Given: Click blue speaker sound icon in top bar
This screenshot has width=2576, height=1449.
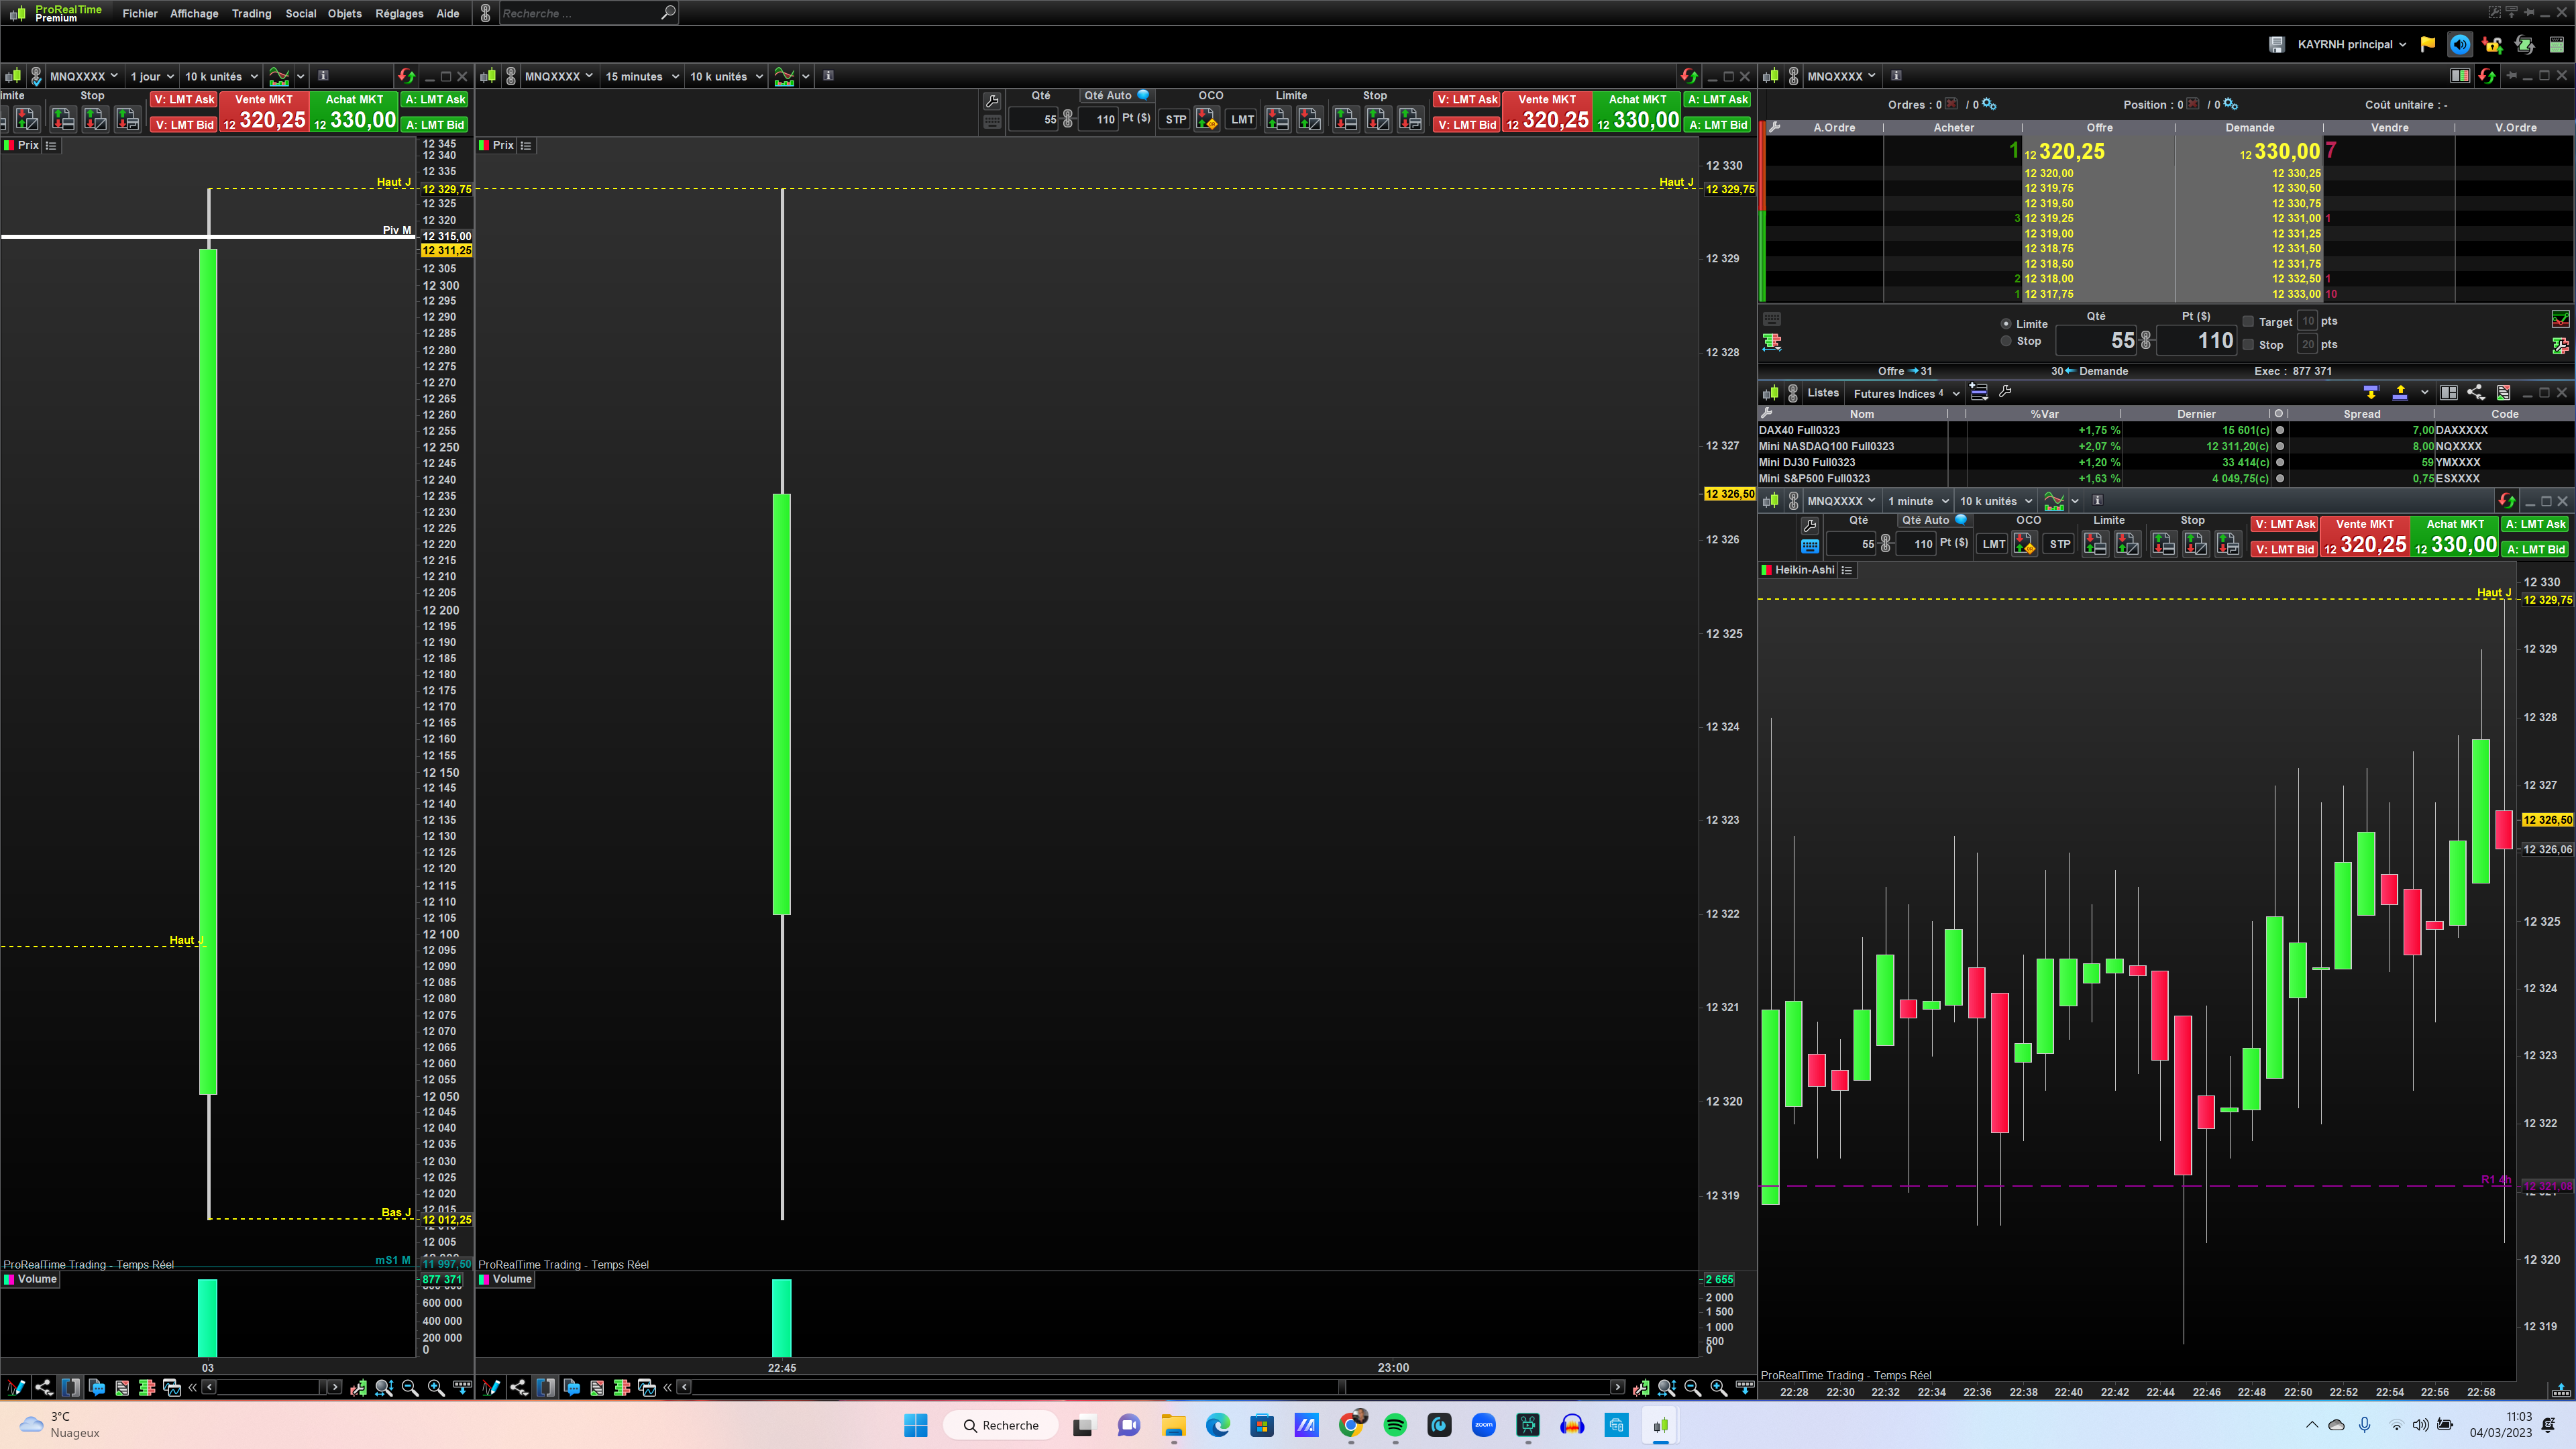Looking at the screenshot, I should pyautogui.click(x=2459, y=44).
